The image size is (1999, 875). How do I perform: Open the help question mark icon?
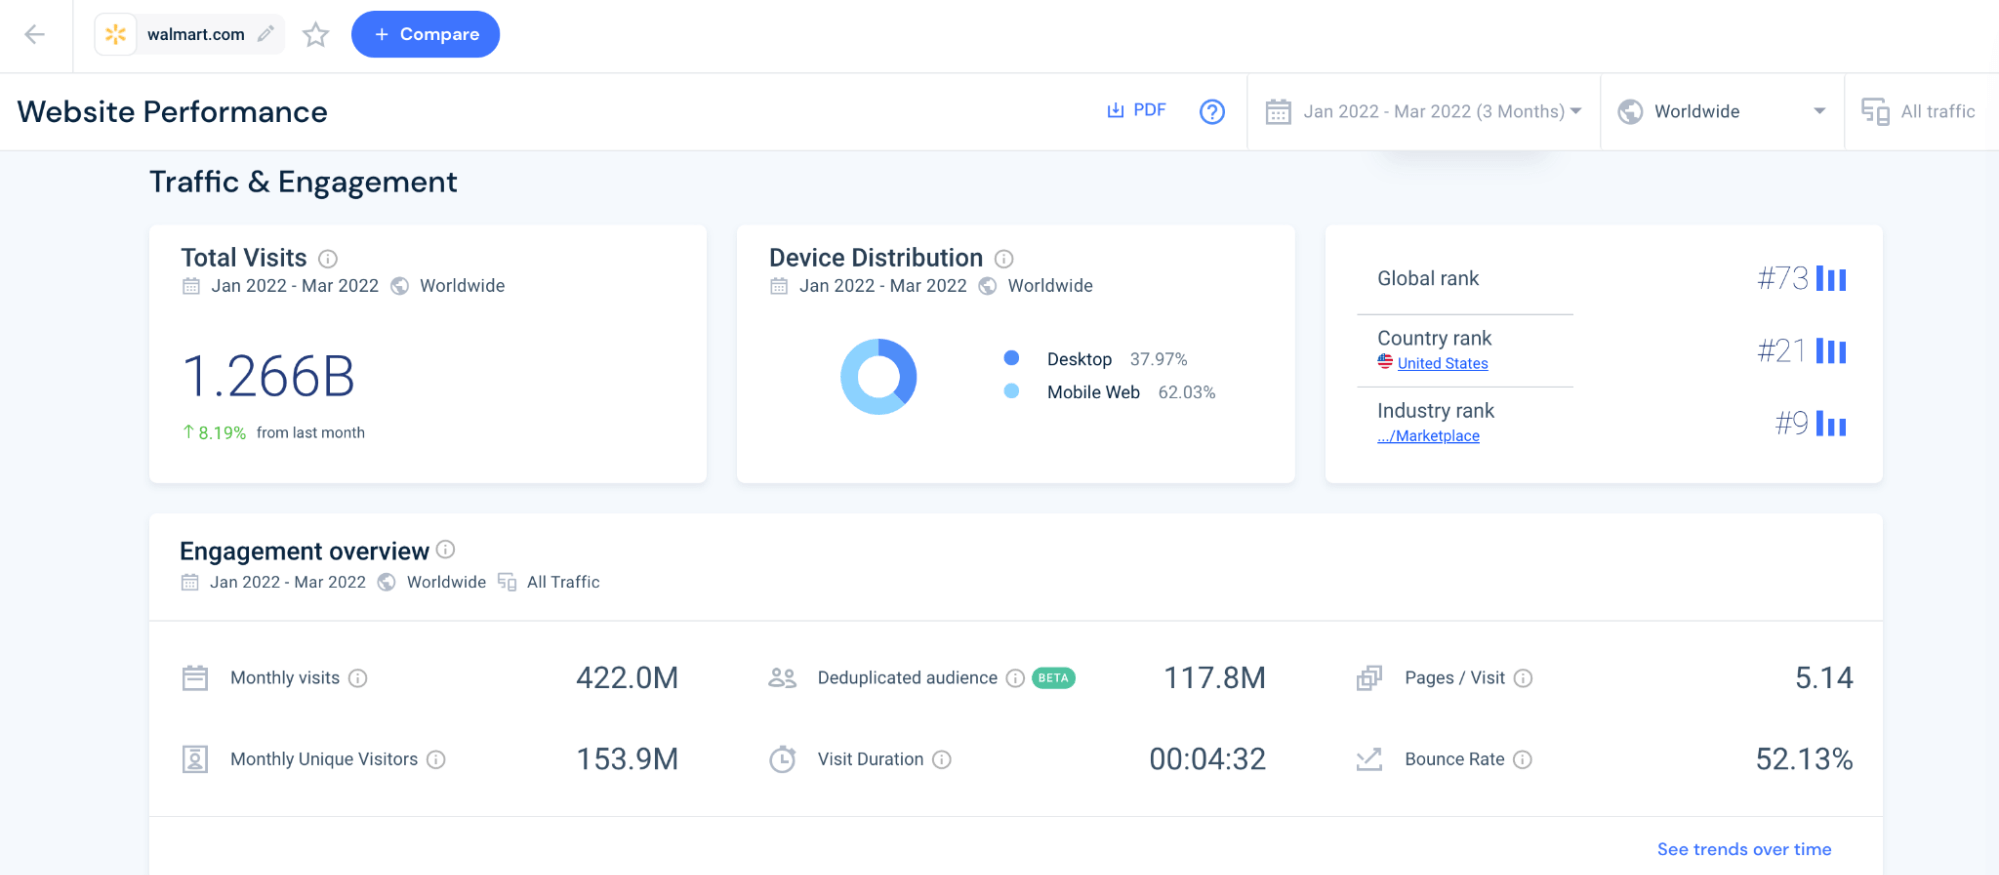coord(1212,111)
